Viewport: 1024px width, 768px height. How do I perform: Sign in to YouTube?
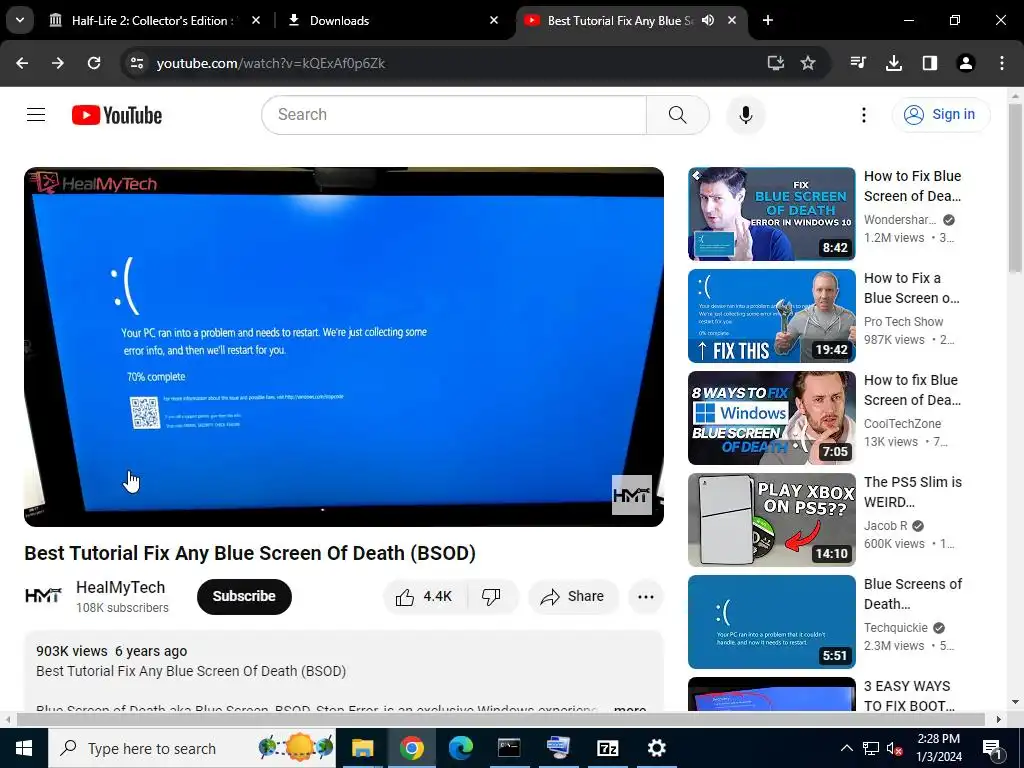coord(940,114)
